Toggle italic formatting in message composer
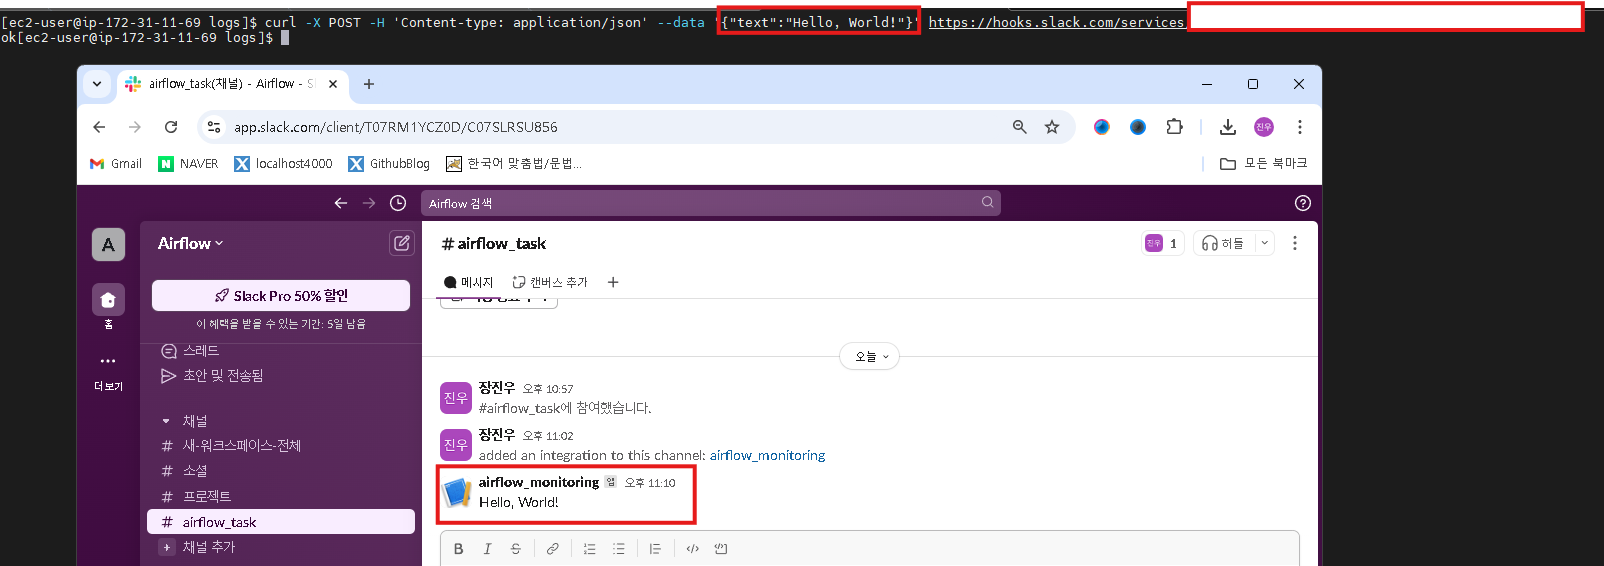Image resolution: width=1604 pixels, height=566 pixels. [x=487, y=549]
